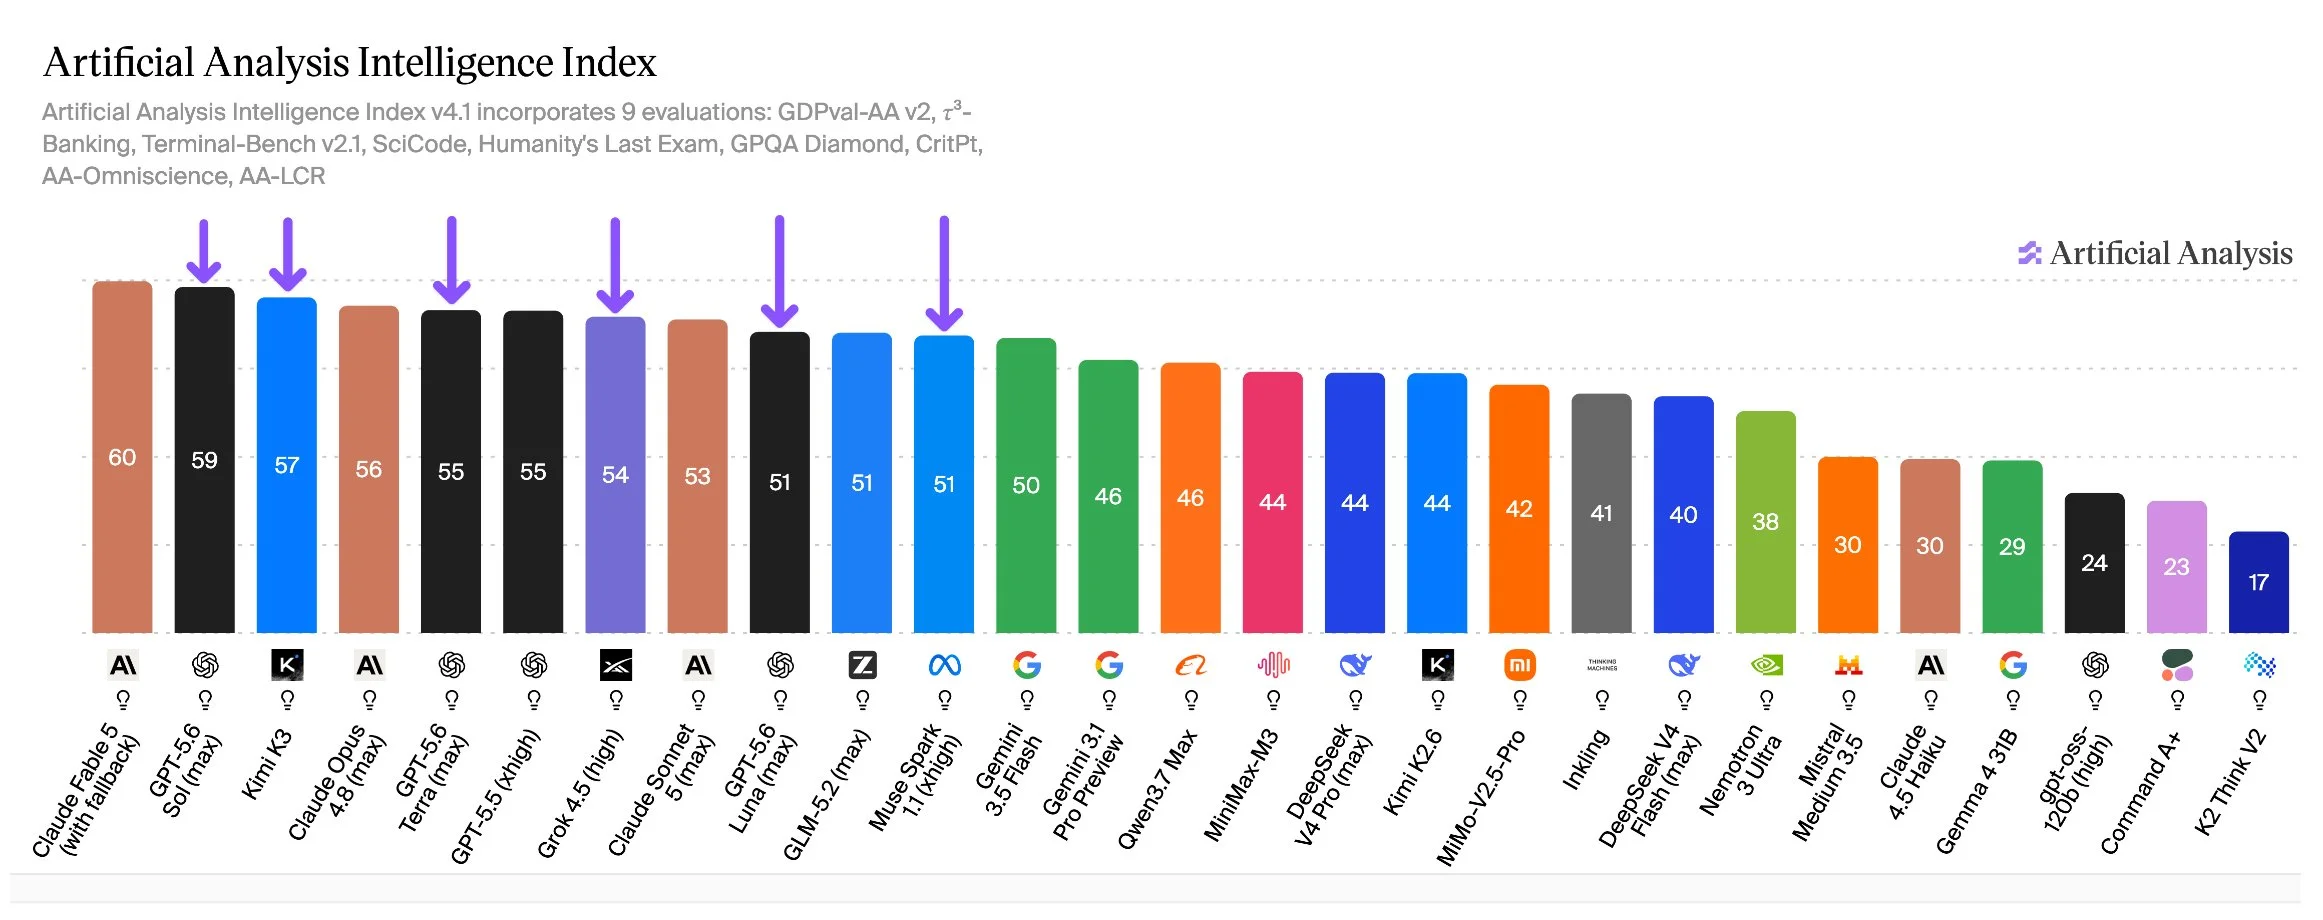Viewport: 2323px width, 920px height.
Task: Click the MiniMax waveform logo
Action: pos(1273,665)
